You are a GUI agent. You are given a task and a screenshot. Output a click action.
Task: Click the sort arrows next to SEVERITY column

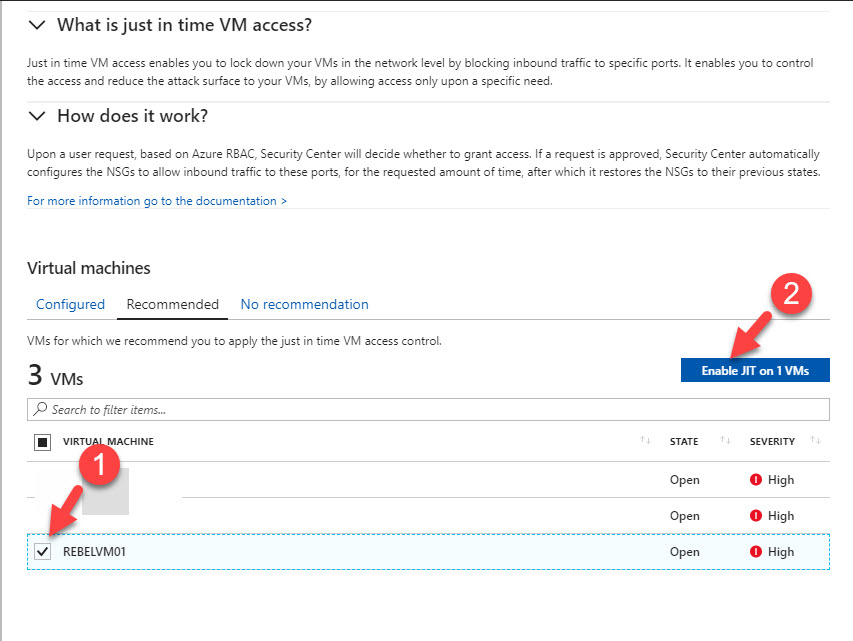[x=815, y=441]
